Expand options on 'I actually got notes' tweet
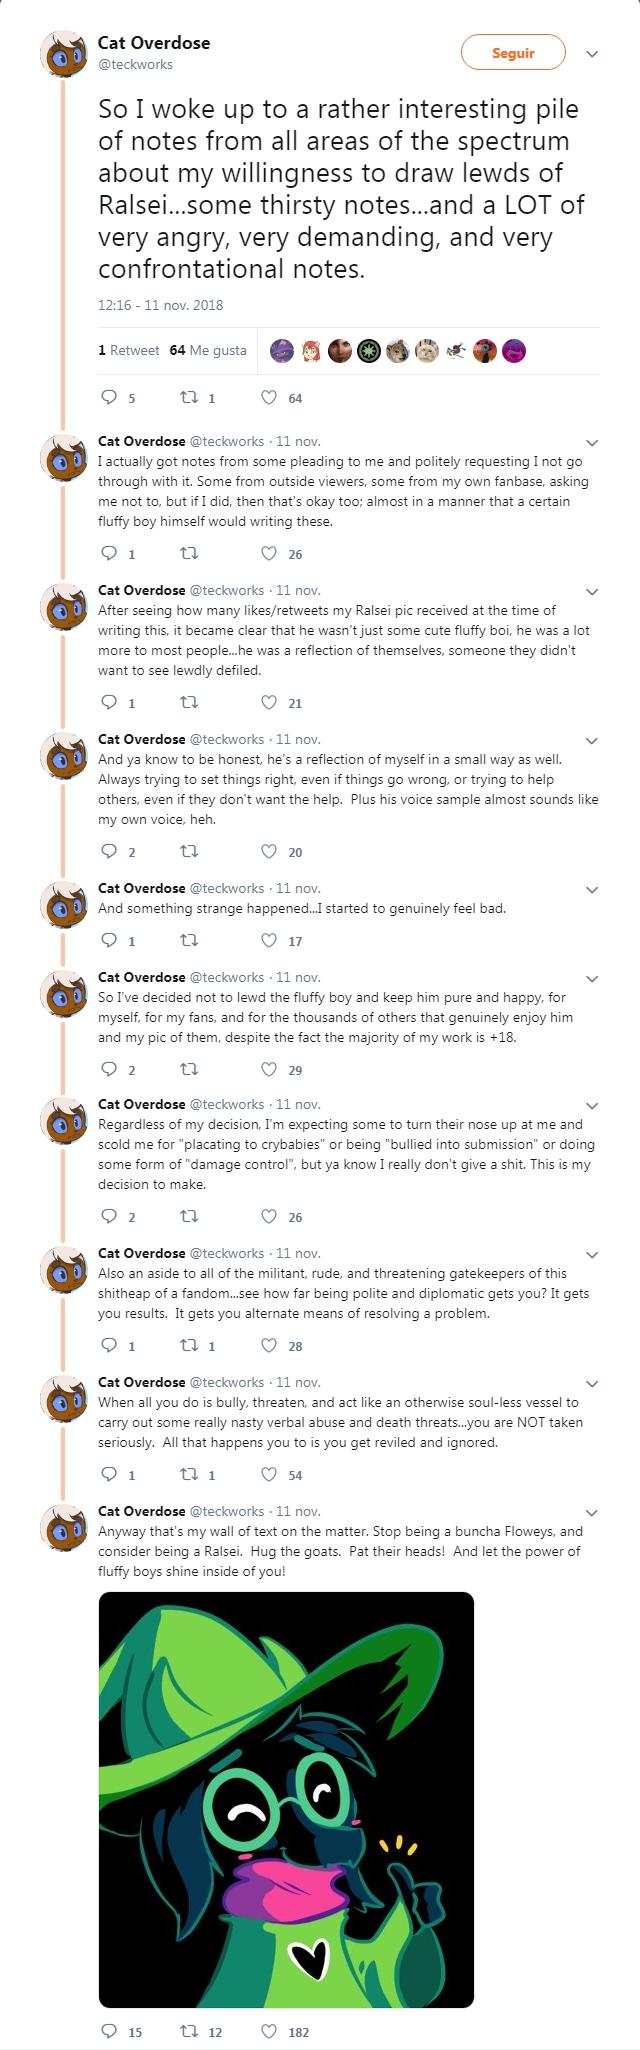Image resolution: width=640 pixels, height=2050 pixels. click(592, 442)
